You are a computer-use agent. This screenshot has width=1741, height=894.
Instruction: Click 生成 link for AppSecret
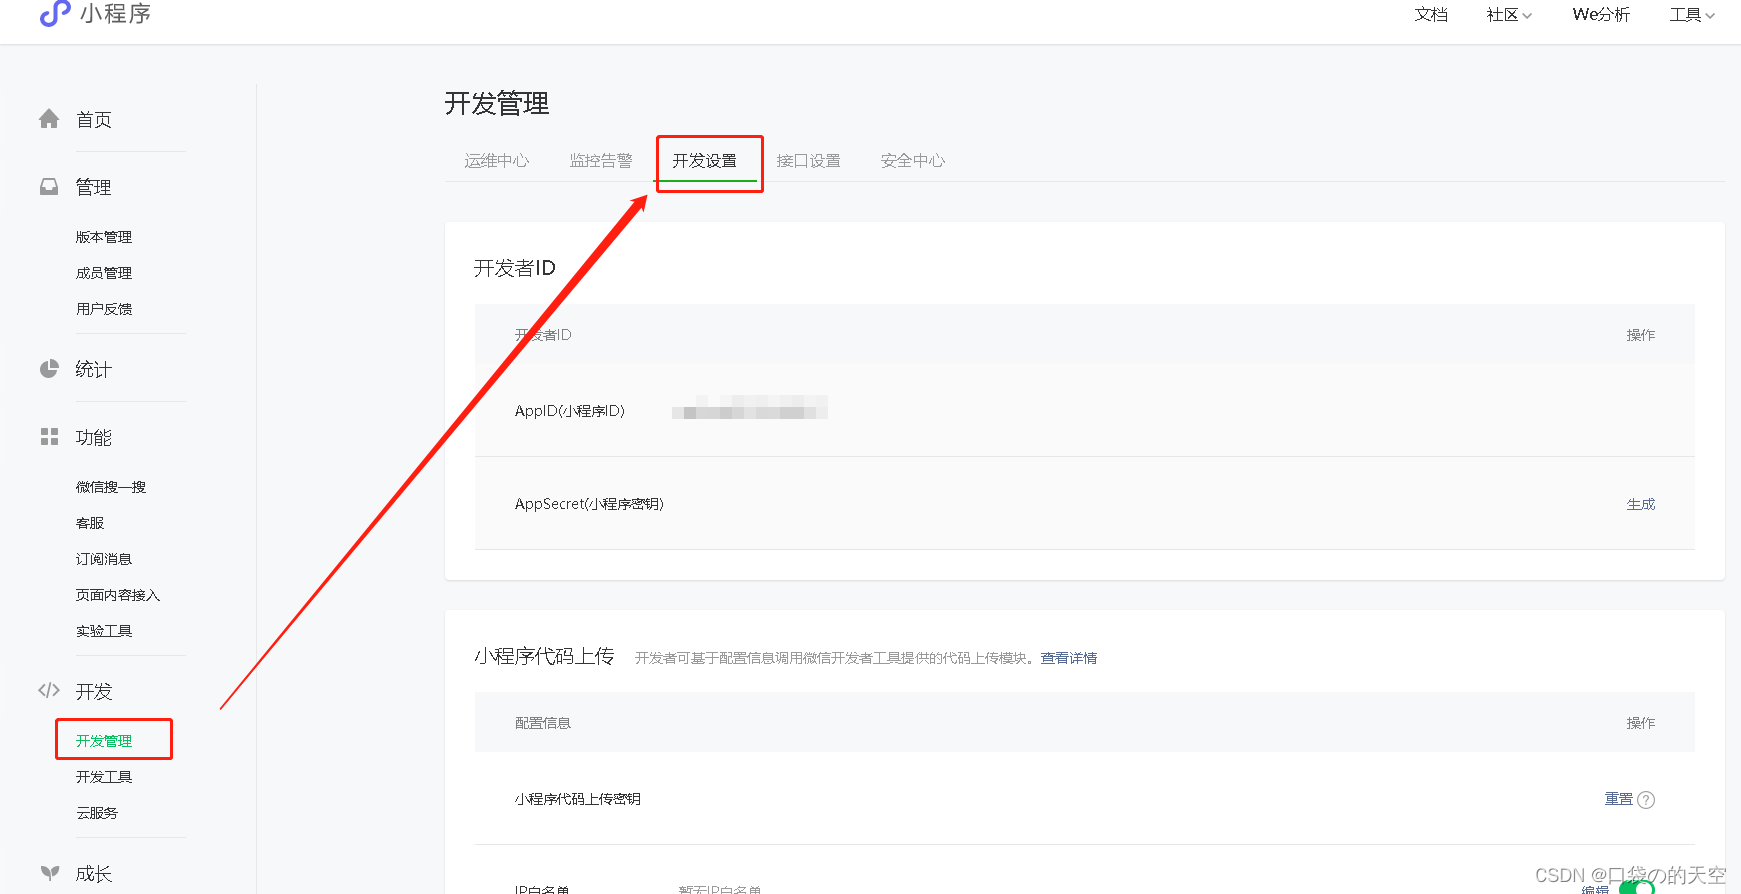(x=1641, y=504)
